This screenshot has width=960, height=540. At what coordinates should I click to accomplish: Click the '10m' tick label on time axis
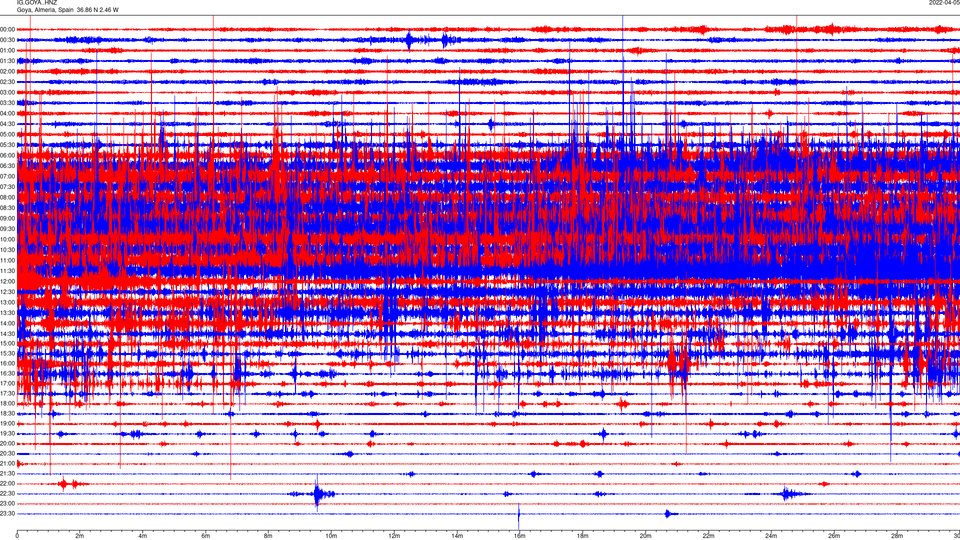(331, 536)
